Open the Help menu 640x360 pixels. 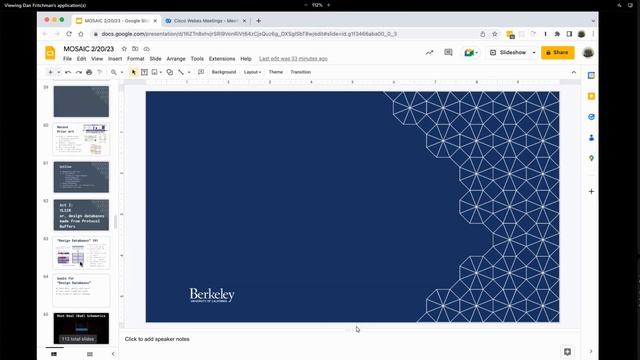246,59
